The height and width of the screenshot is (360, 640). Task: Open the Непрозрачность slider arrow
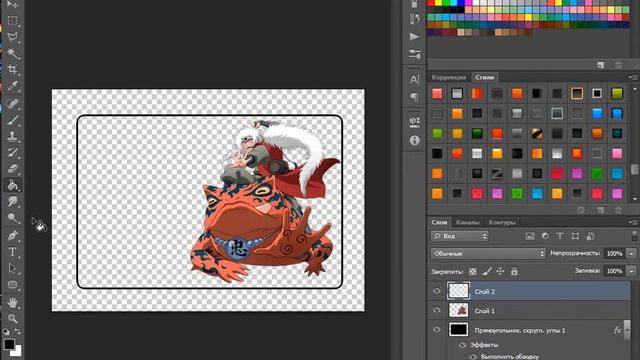[x=631, y=253]
